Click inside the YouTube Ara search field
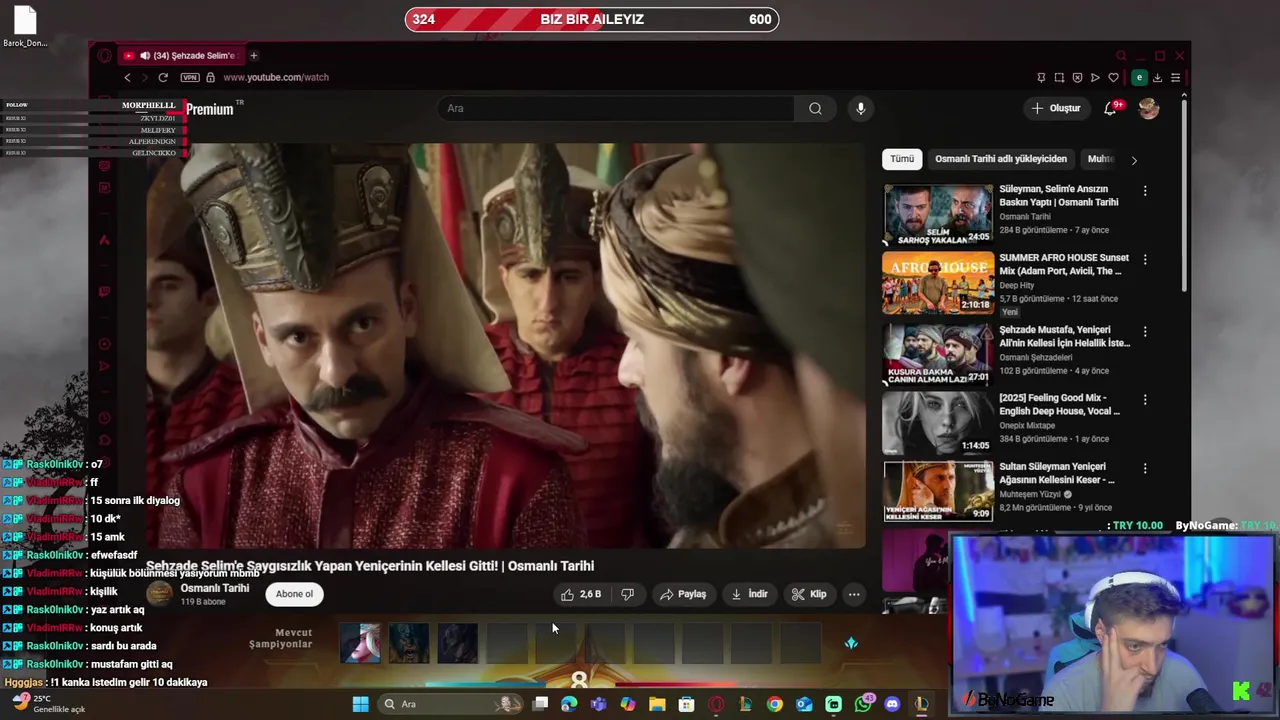1280x720 pixels. click(615, 108)
